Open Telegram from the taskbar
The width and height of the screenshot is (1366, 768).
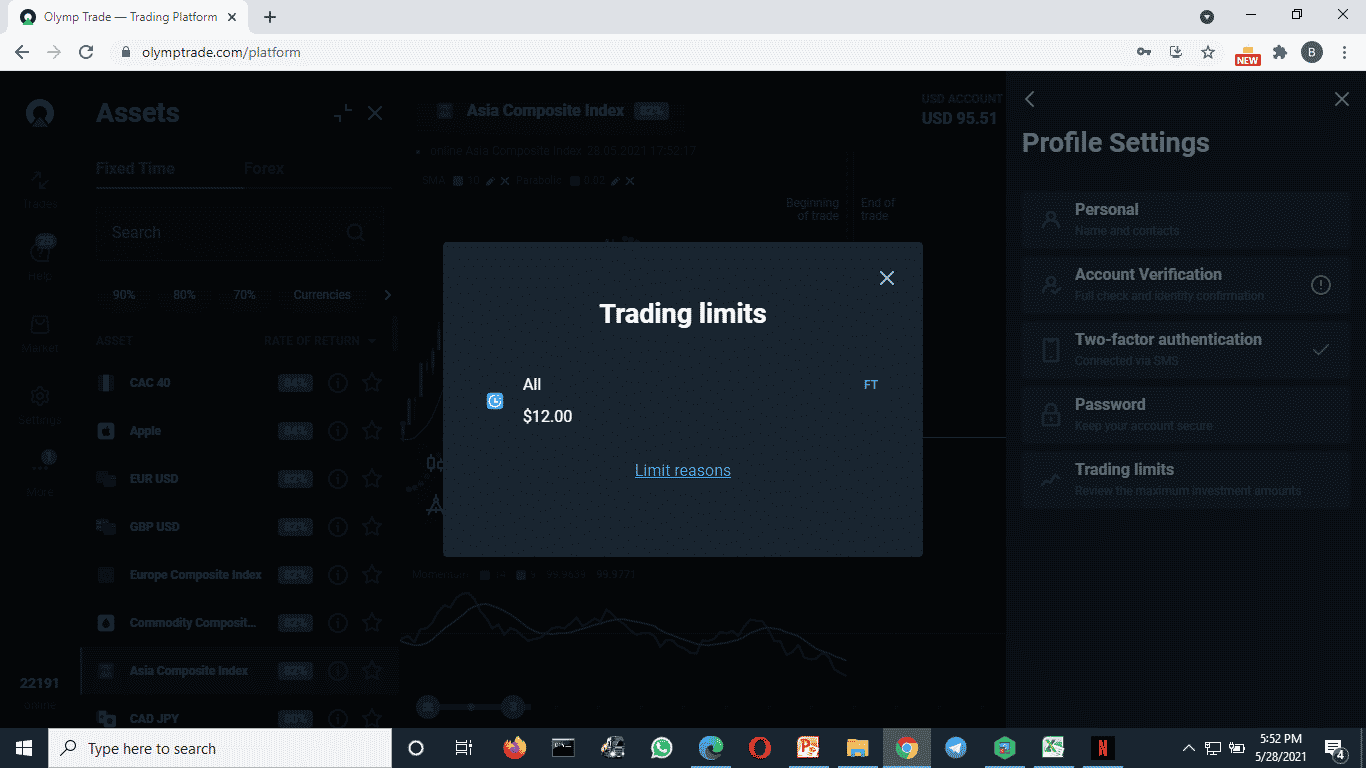point(956,748)
